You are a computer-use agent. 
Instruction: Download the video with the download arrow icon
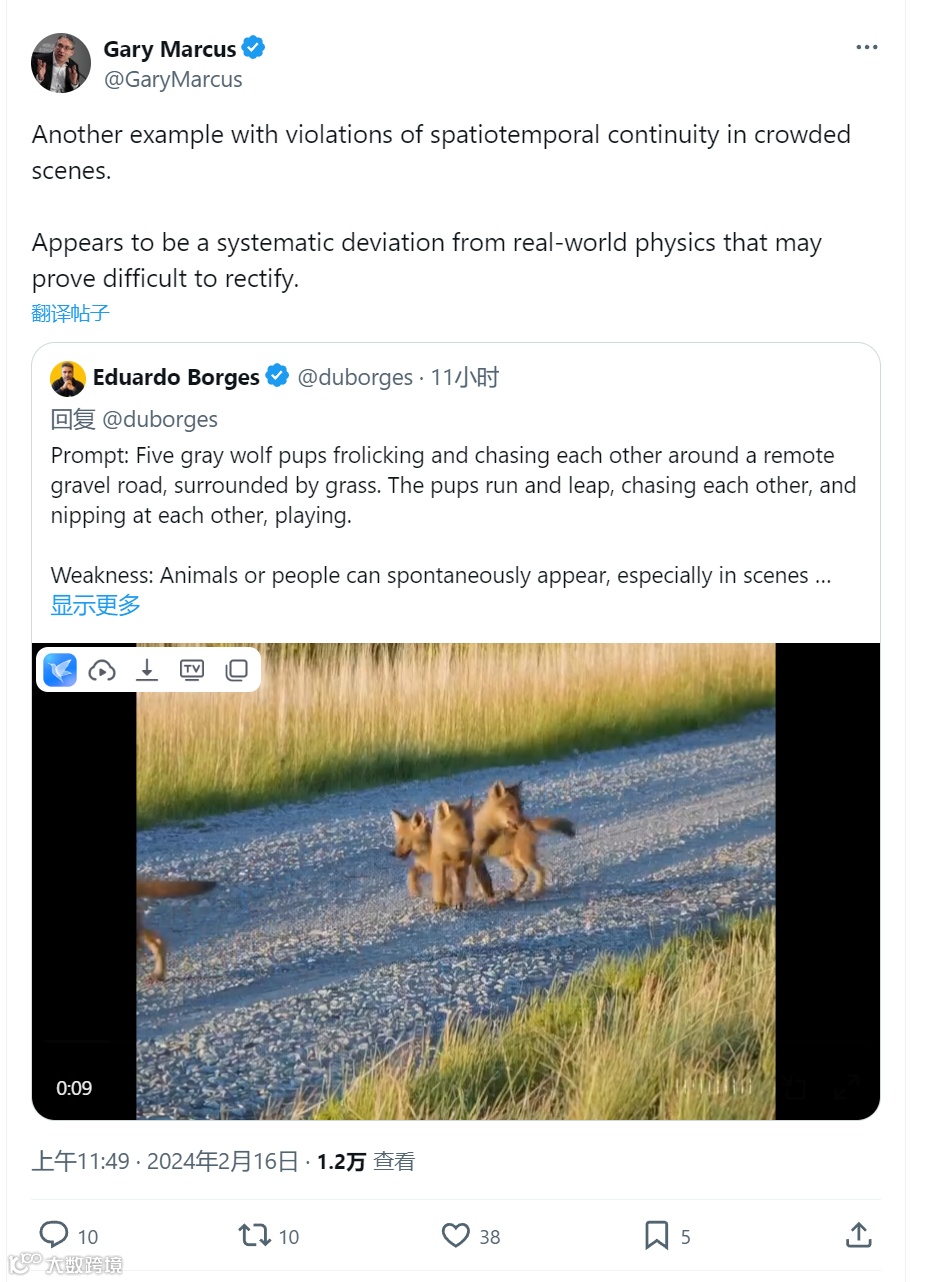tap(147, 670)
